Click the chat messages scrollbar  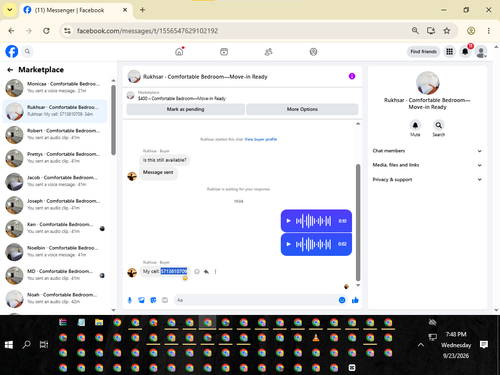coord(358,222)
